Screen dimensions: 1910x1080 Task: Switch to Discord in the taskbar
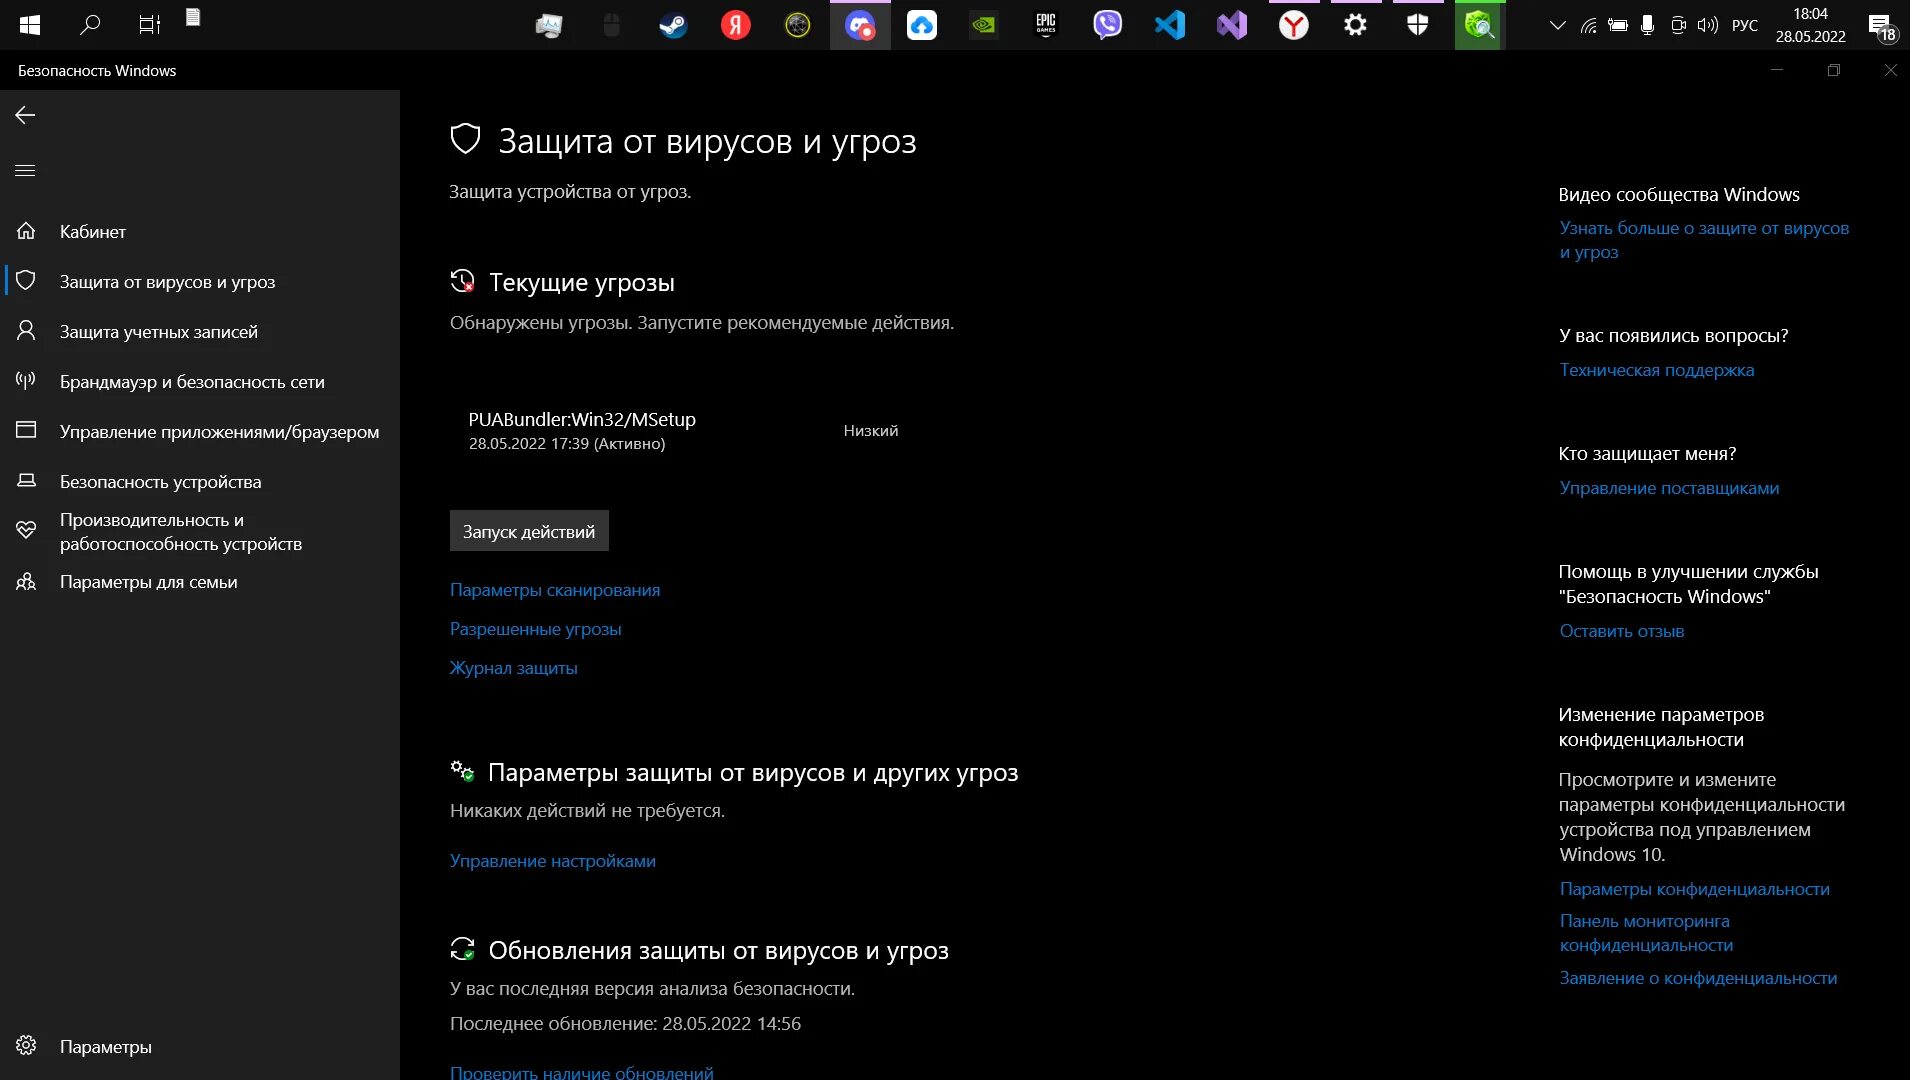(860, 25)
